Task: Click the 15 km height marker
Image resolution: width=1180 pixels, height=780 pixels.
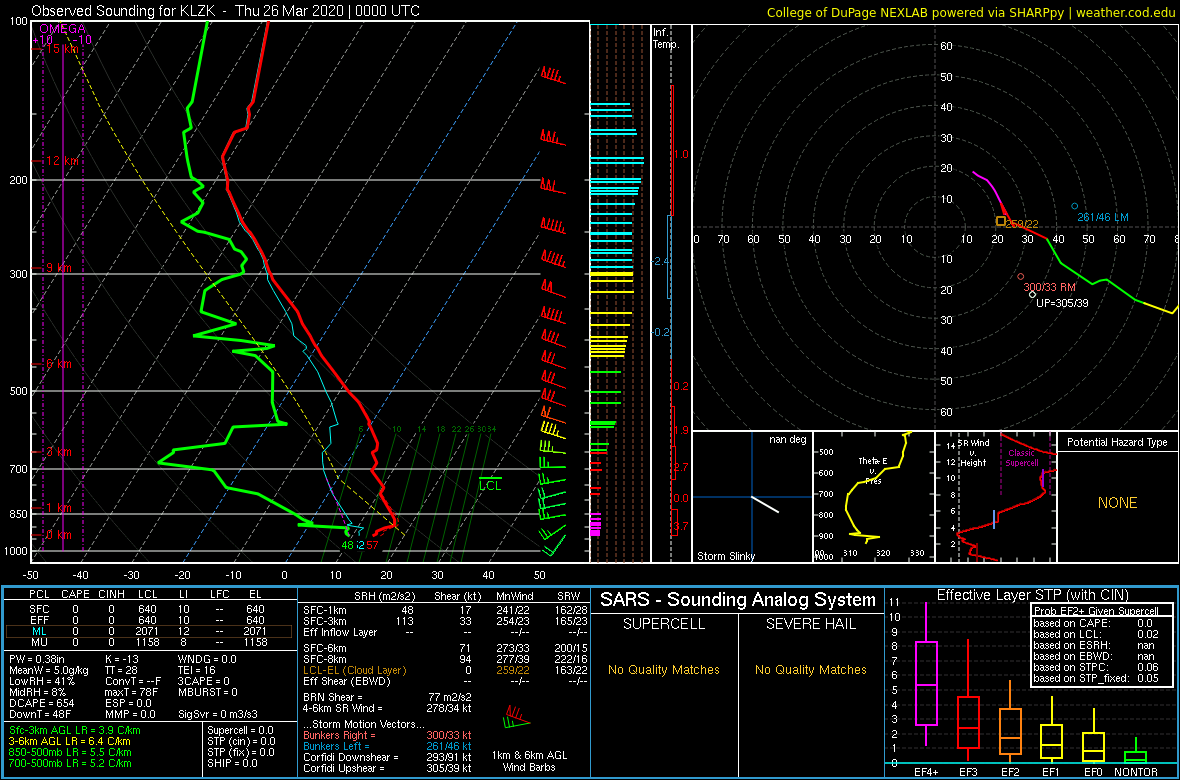Action: (61, 49)
